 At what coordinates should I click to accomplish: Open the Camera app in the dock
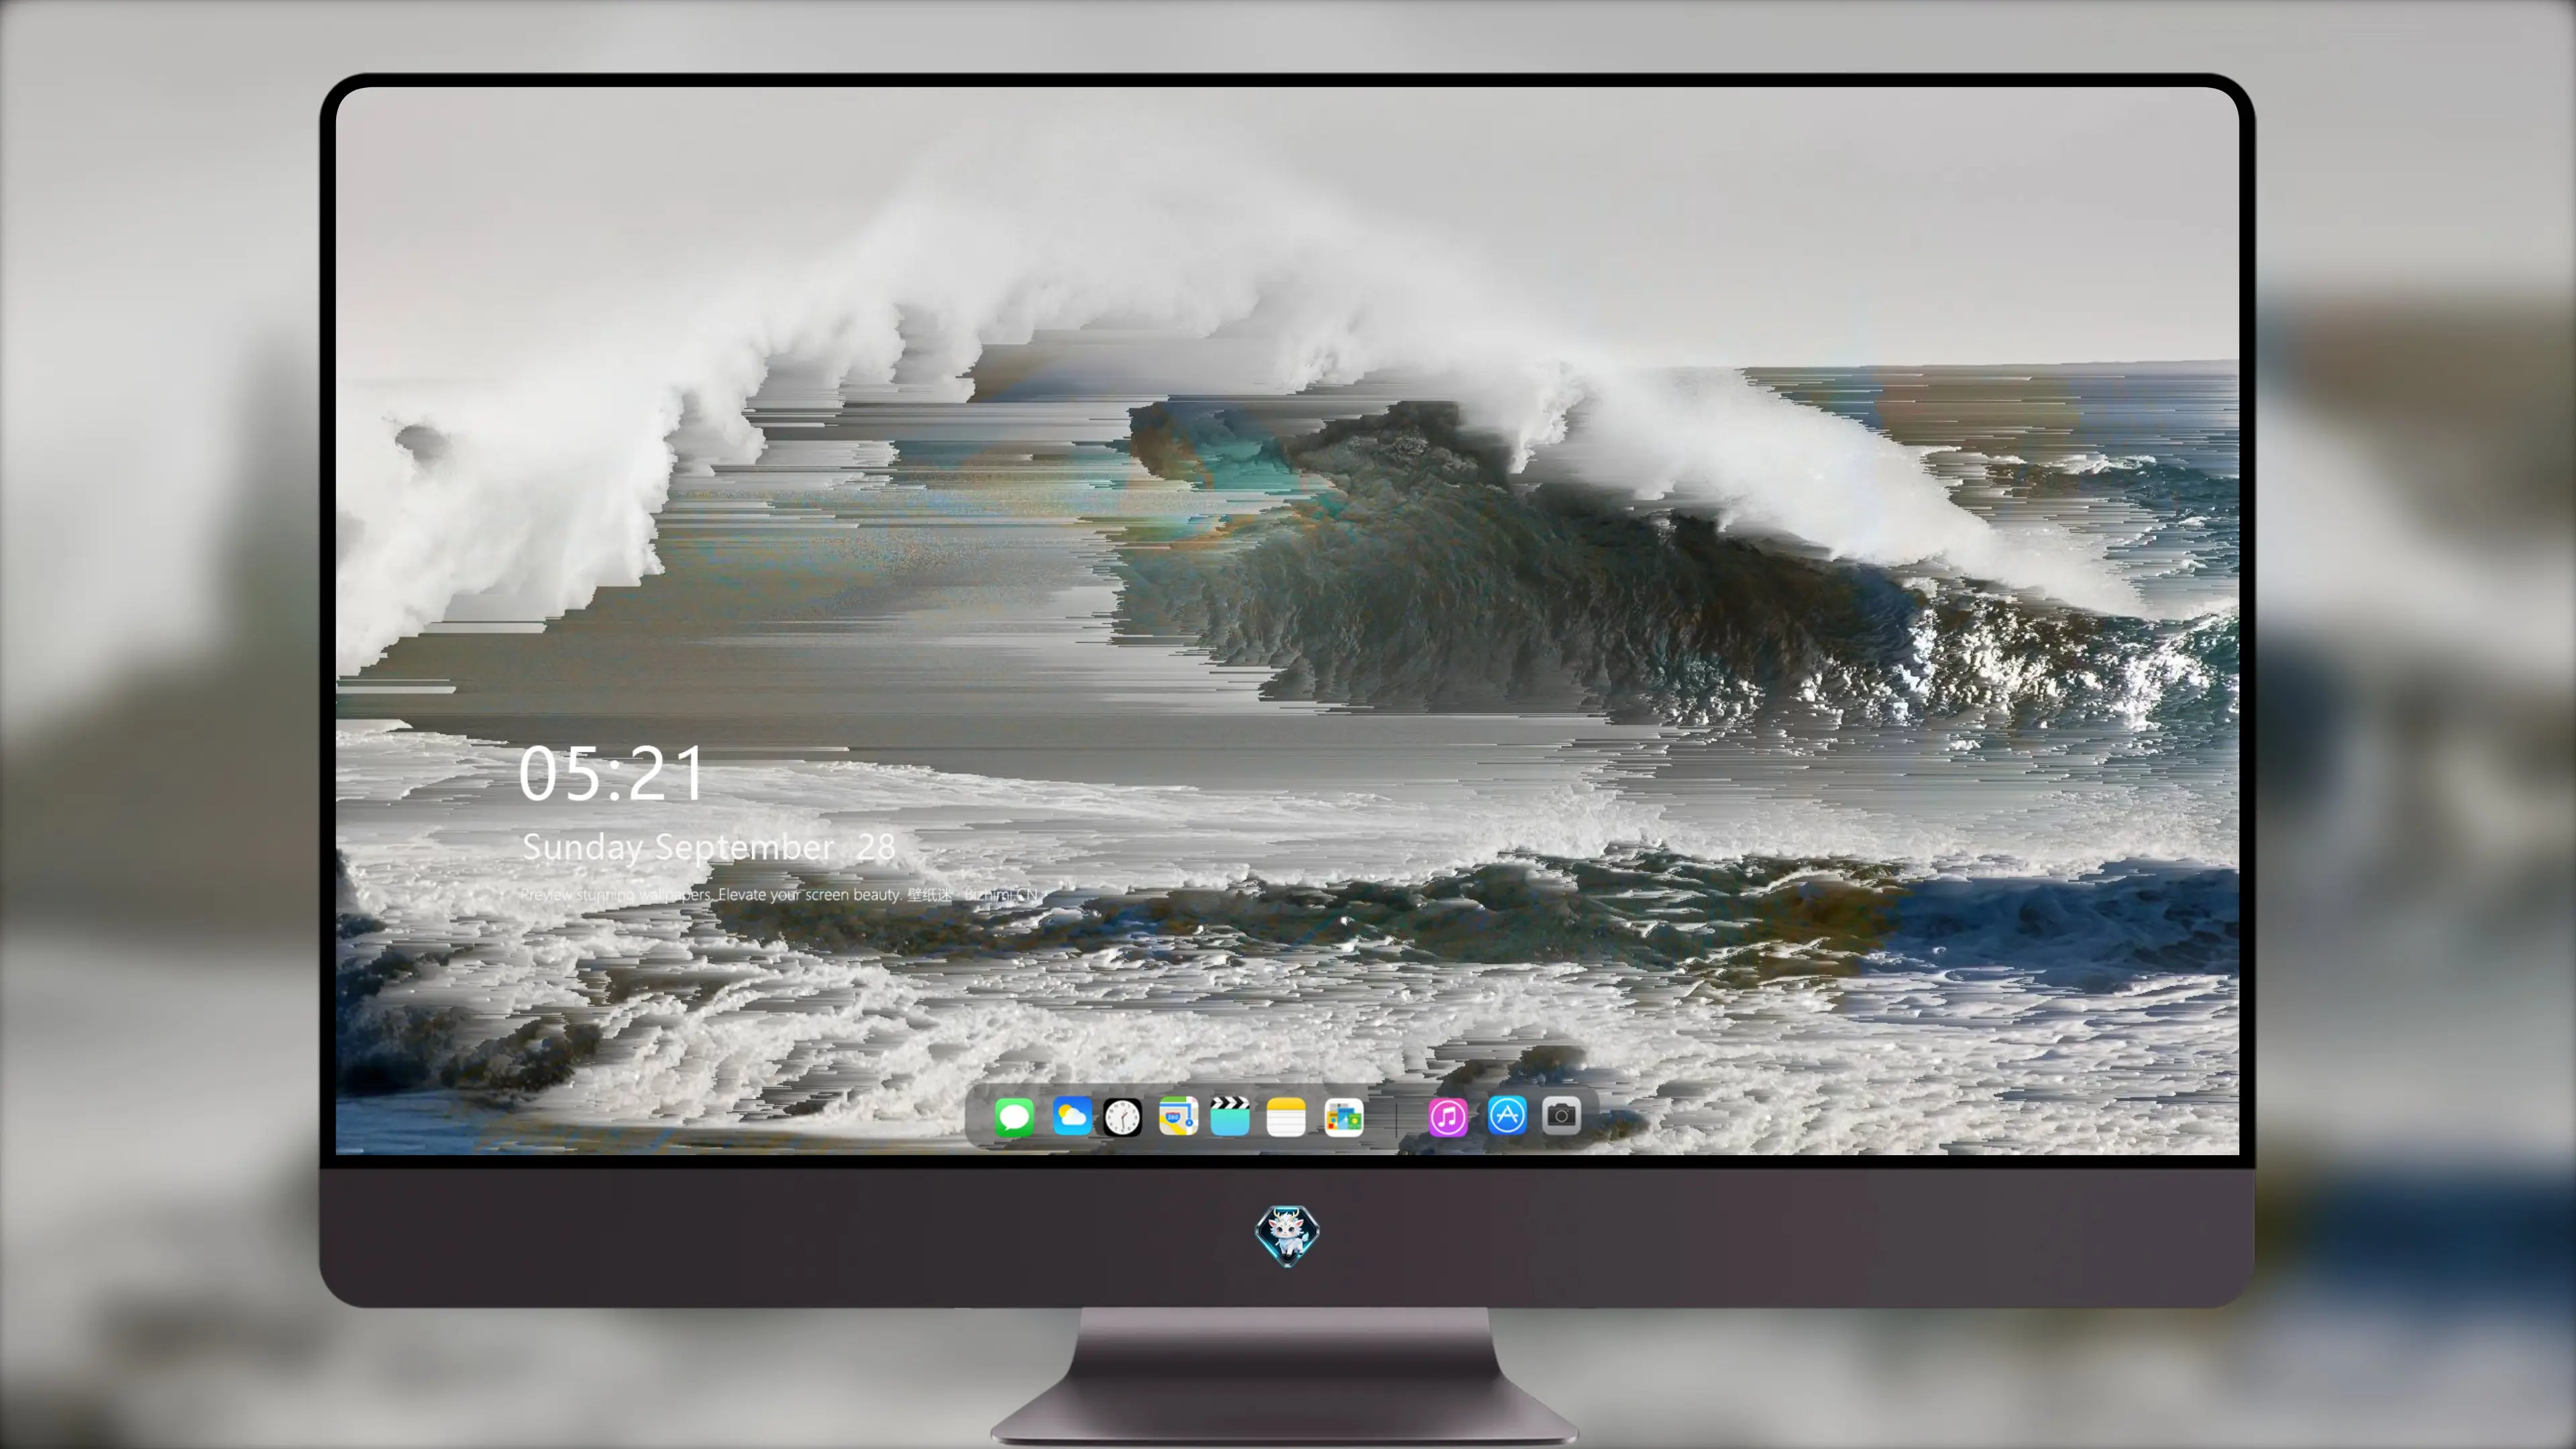tap(1561, 1115)
